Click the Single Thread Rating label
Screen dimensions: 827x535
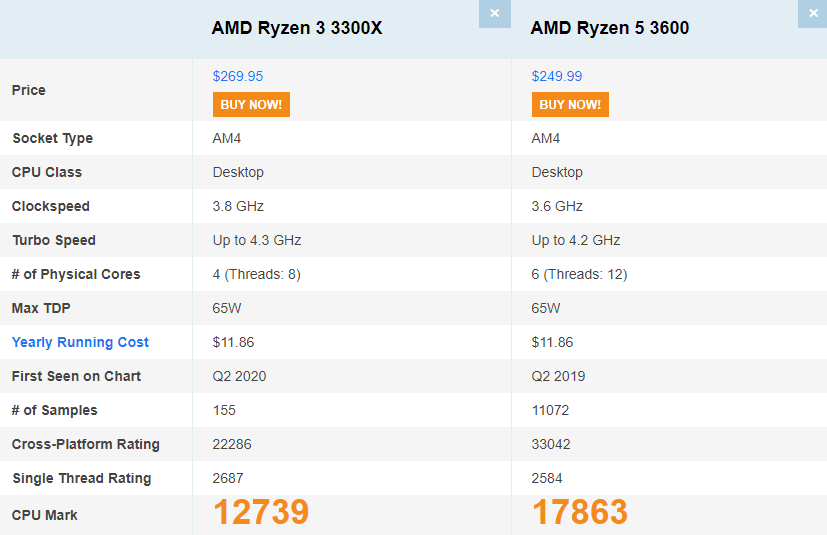click(x=82, y=478)
